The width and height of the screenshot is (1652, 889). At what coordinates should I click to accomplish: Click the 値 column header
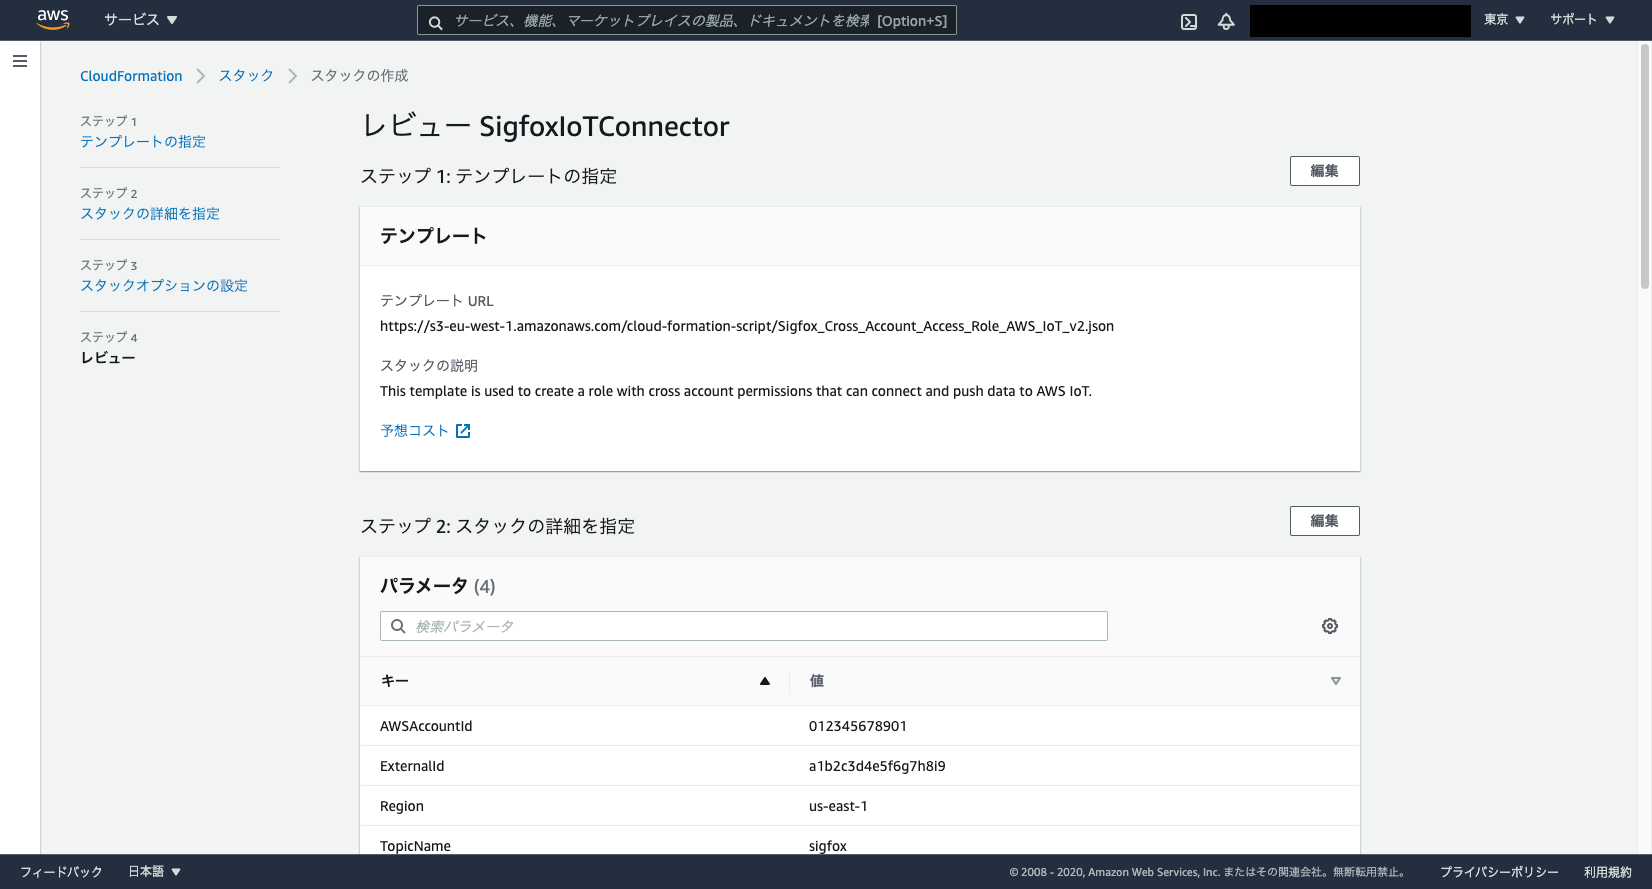(x=817, y=681)
